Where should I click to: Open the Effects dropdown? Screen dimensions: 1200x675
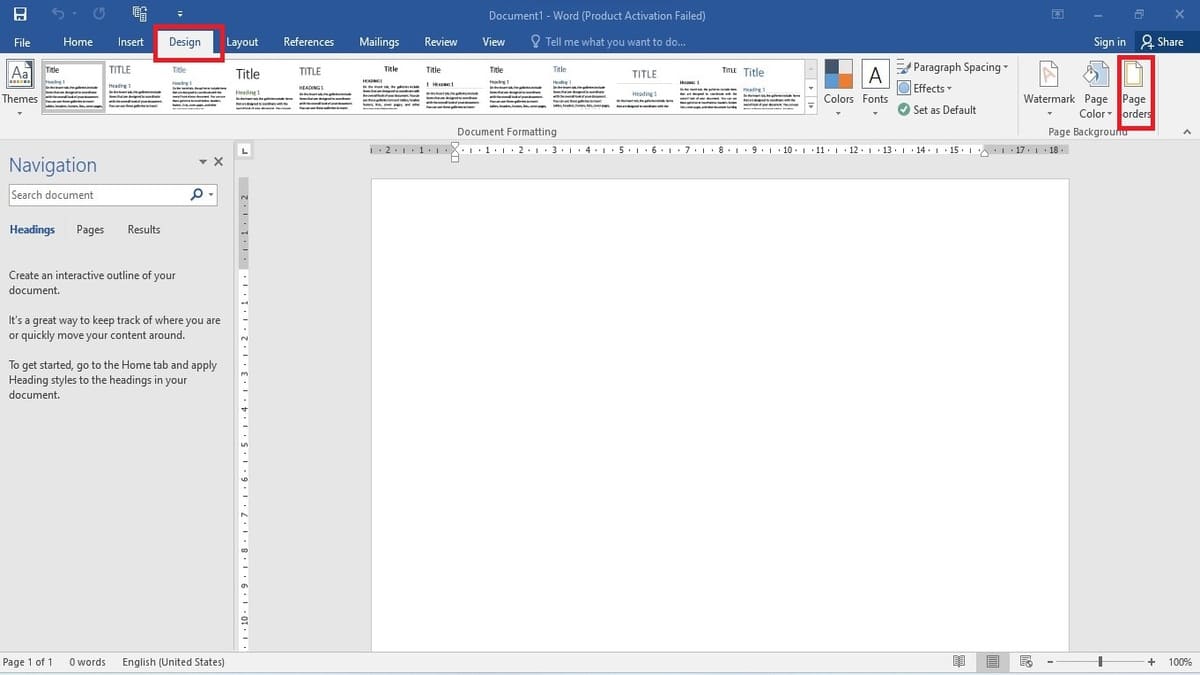click(x=925, y=88)
